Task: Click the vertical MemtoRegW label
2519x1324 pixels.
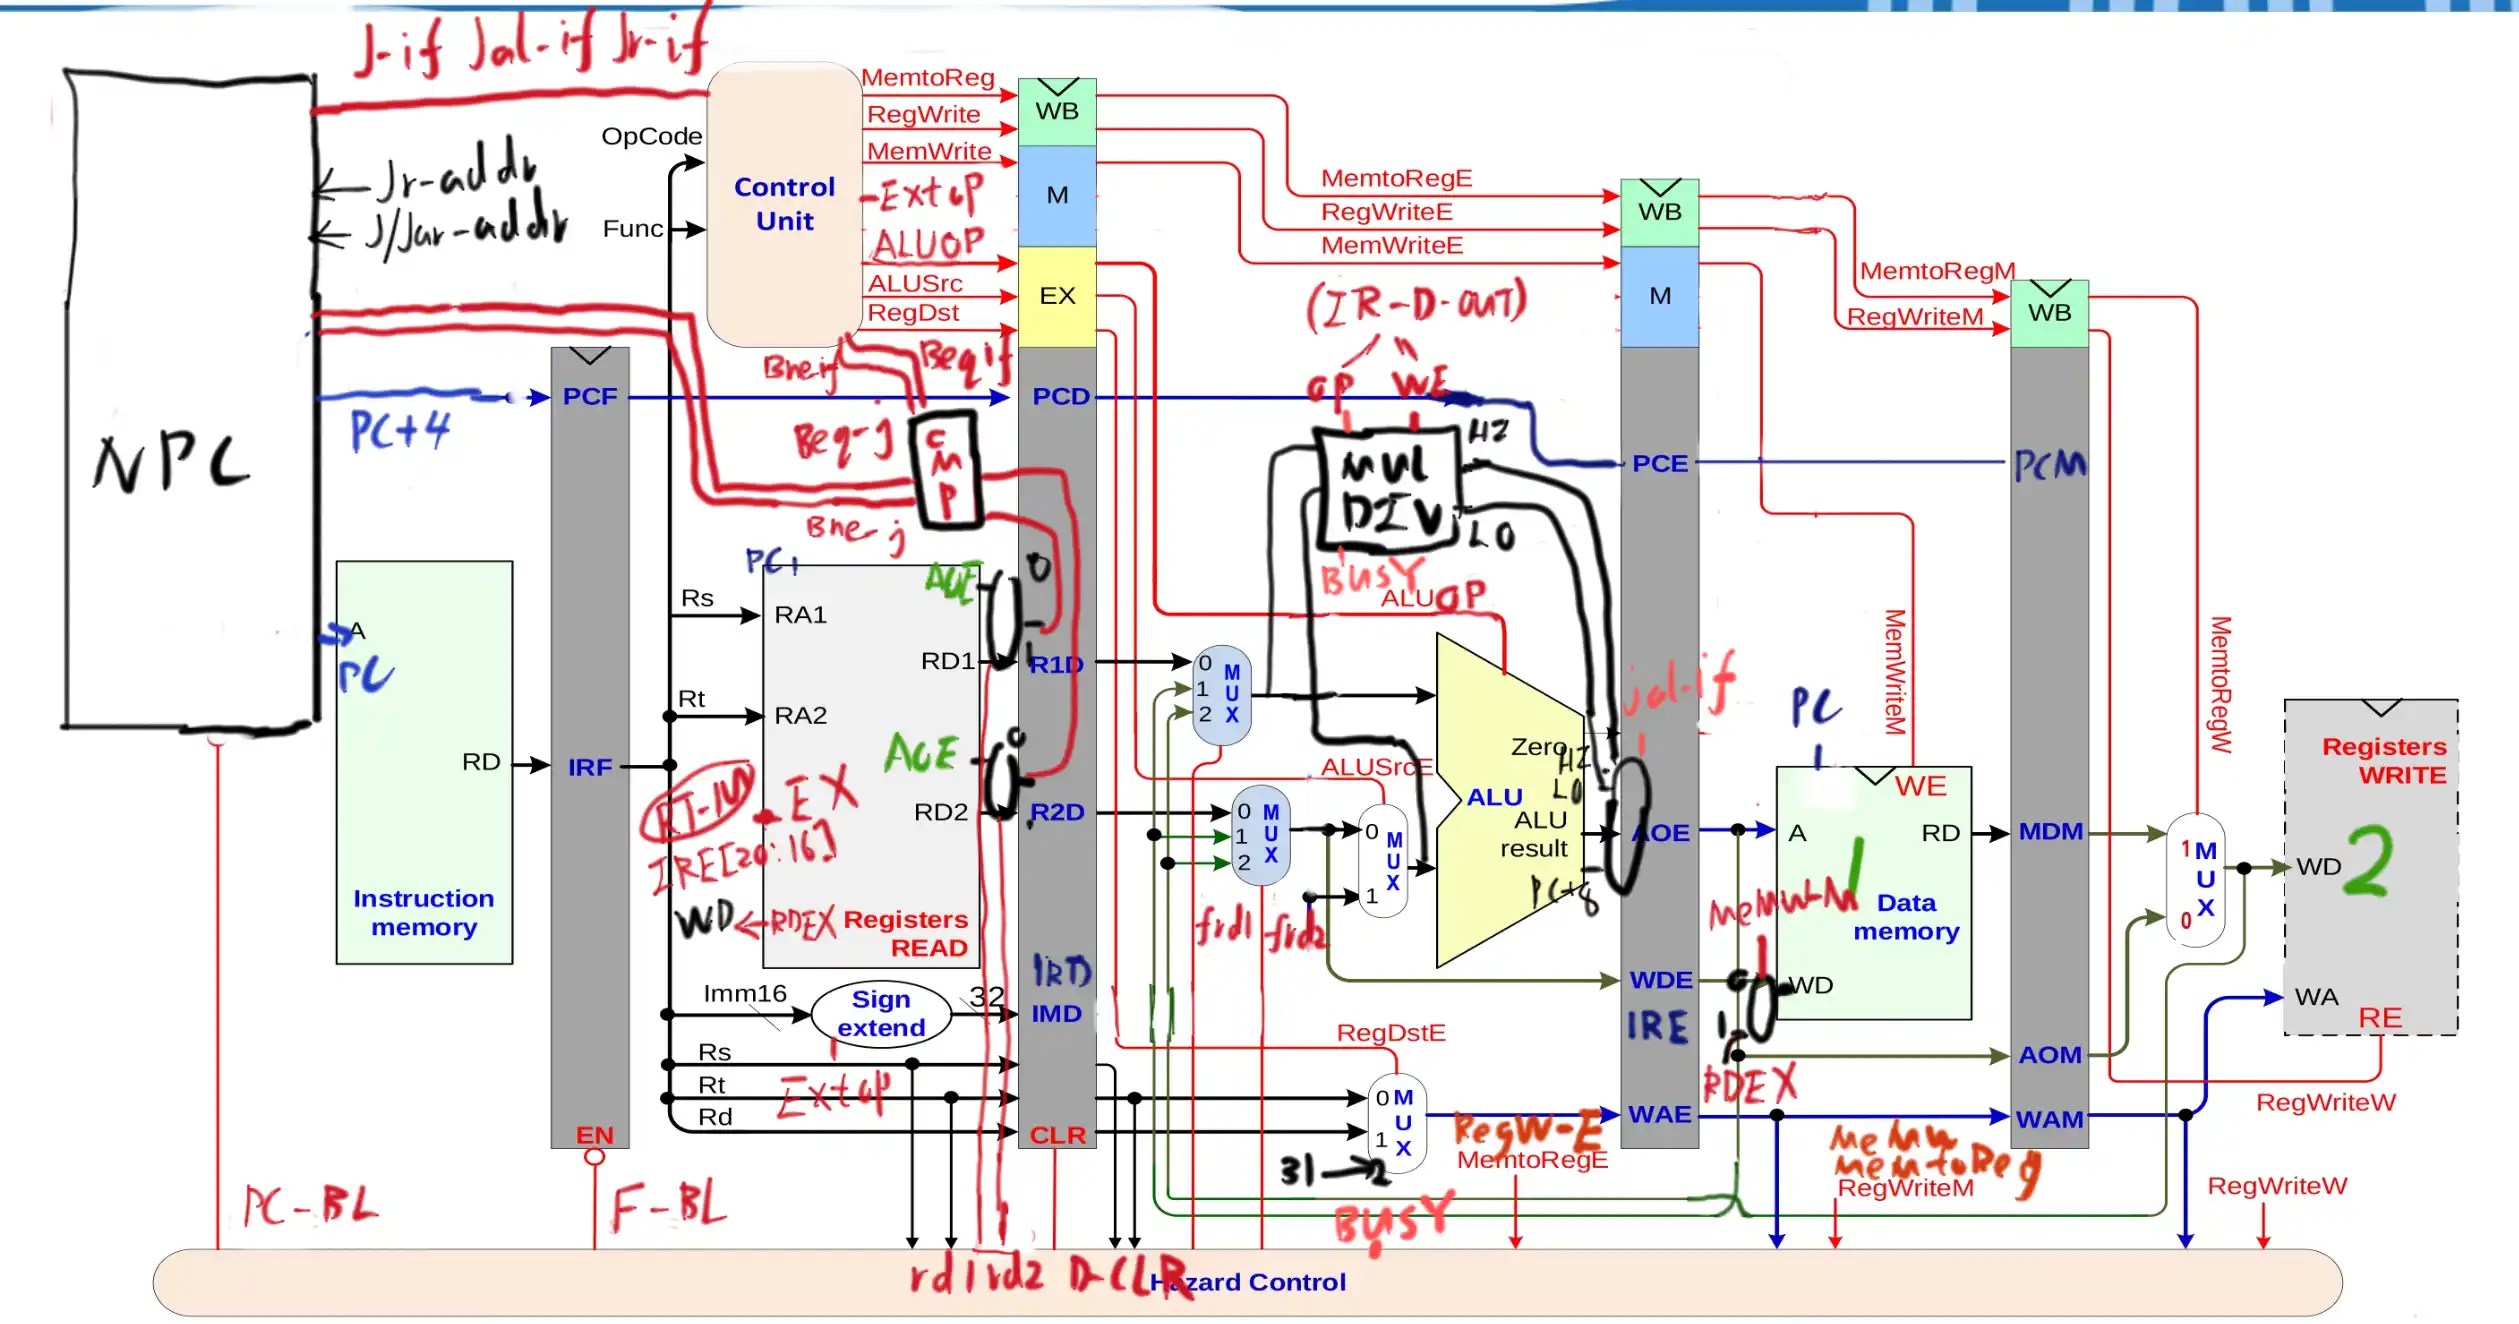Action: pos(2219,684)
